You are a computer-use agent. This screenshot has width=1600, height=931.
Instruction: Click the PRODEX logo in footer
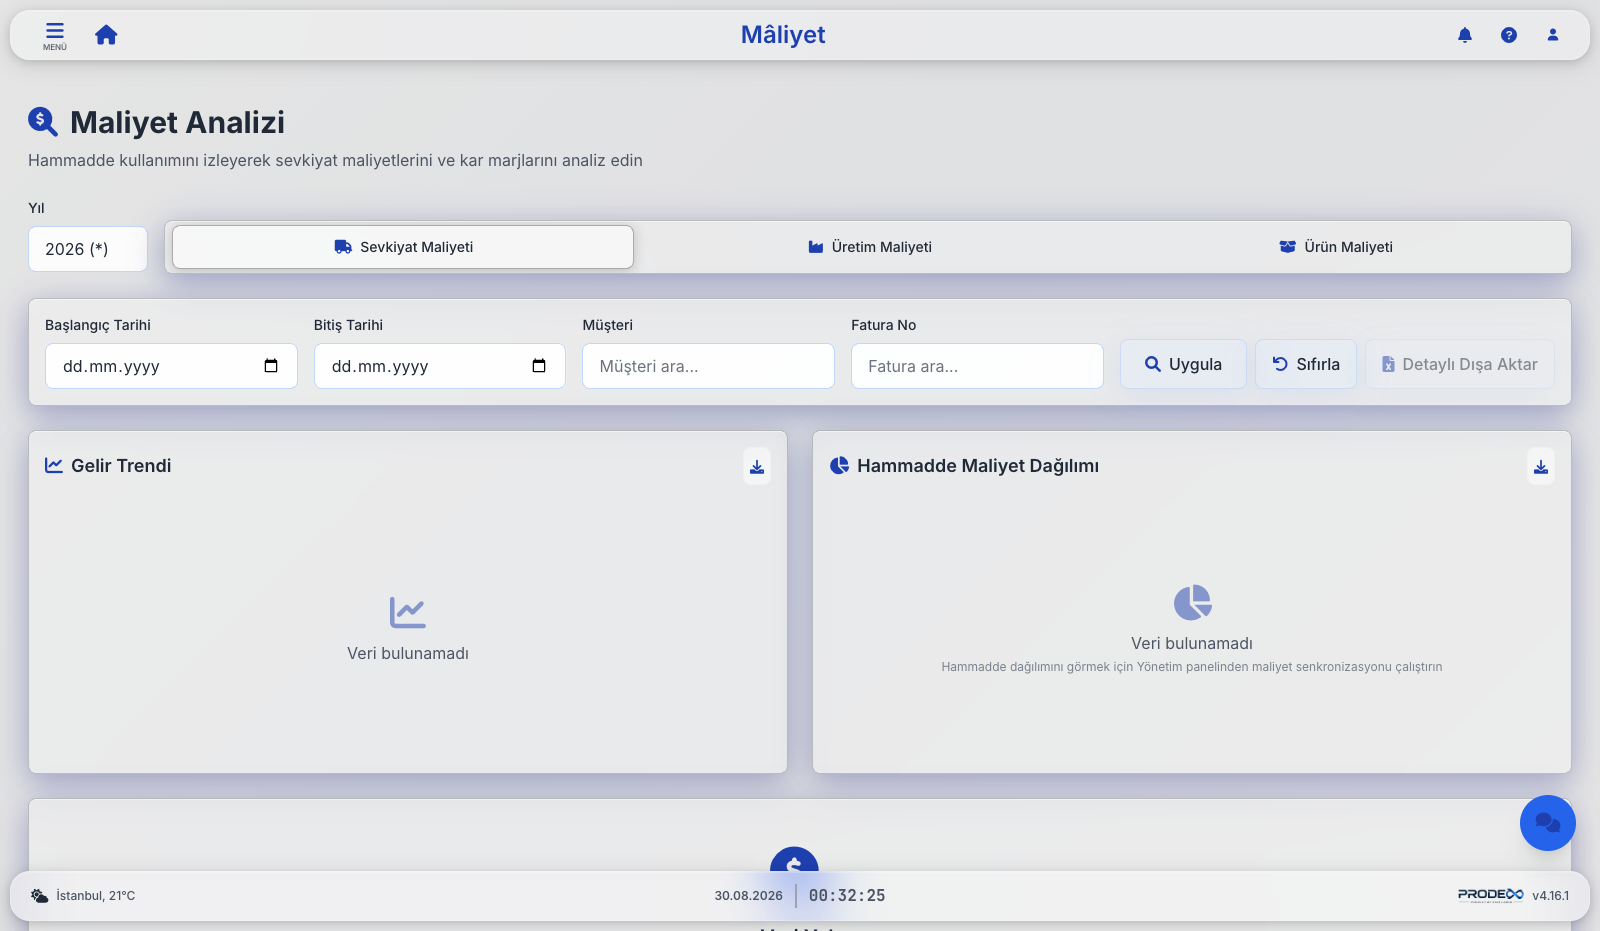(x=1490, y=895)
